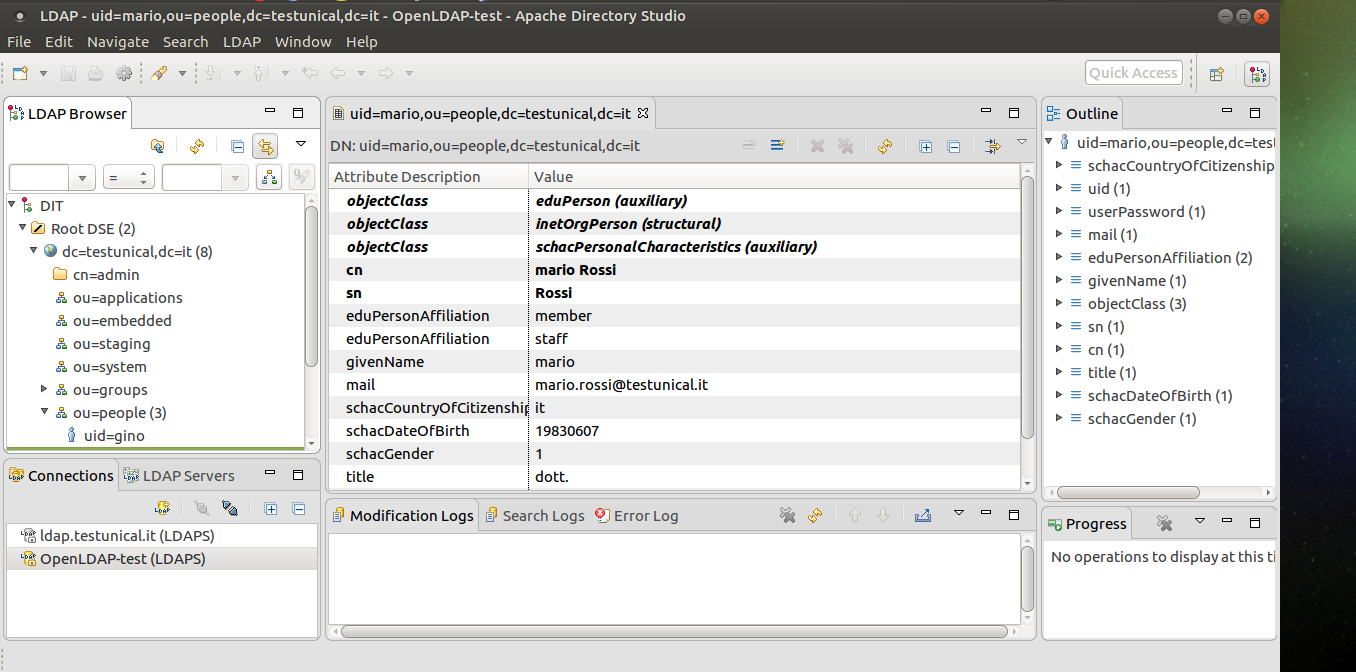Click the Delete All Values icon in entry editor

[845, 146]
